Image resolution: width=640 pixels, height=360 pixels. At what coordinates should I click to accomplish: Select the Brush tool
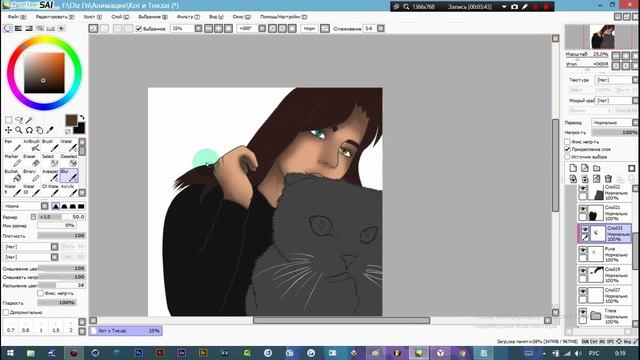pos(50,145)
